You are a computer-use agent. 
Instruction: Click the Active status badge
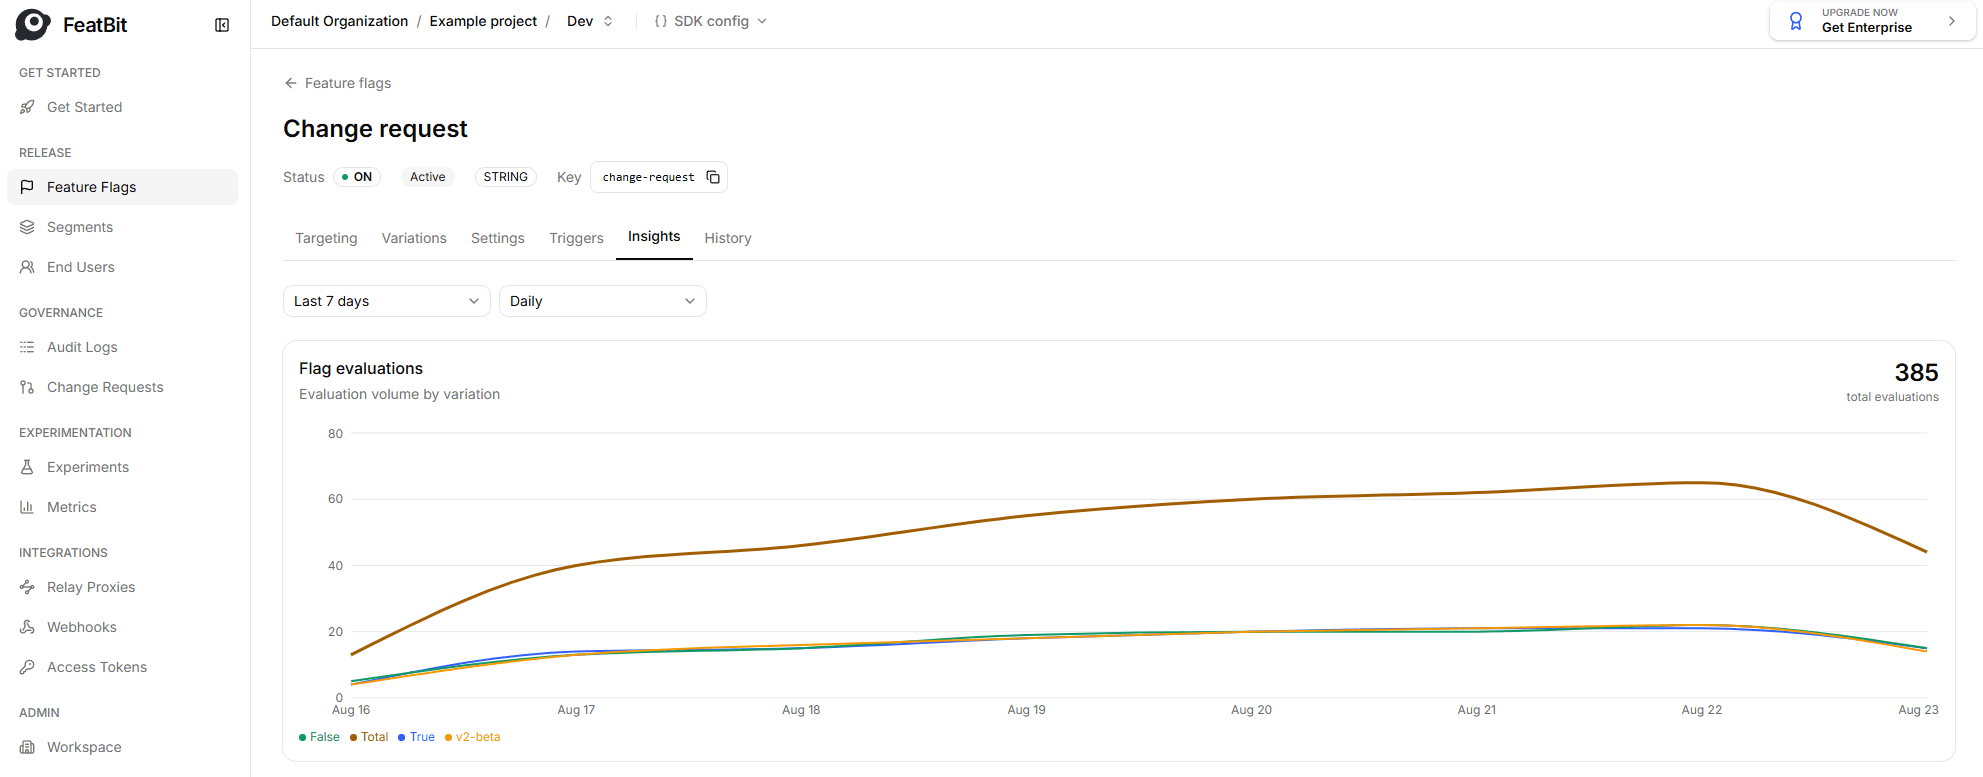click(x=428, y=177)
